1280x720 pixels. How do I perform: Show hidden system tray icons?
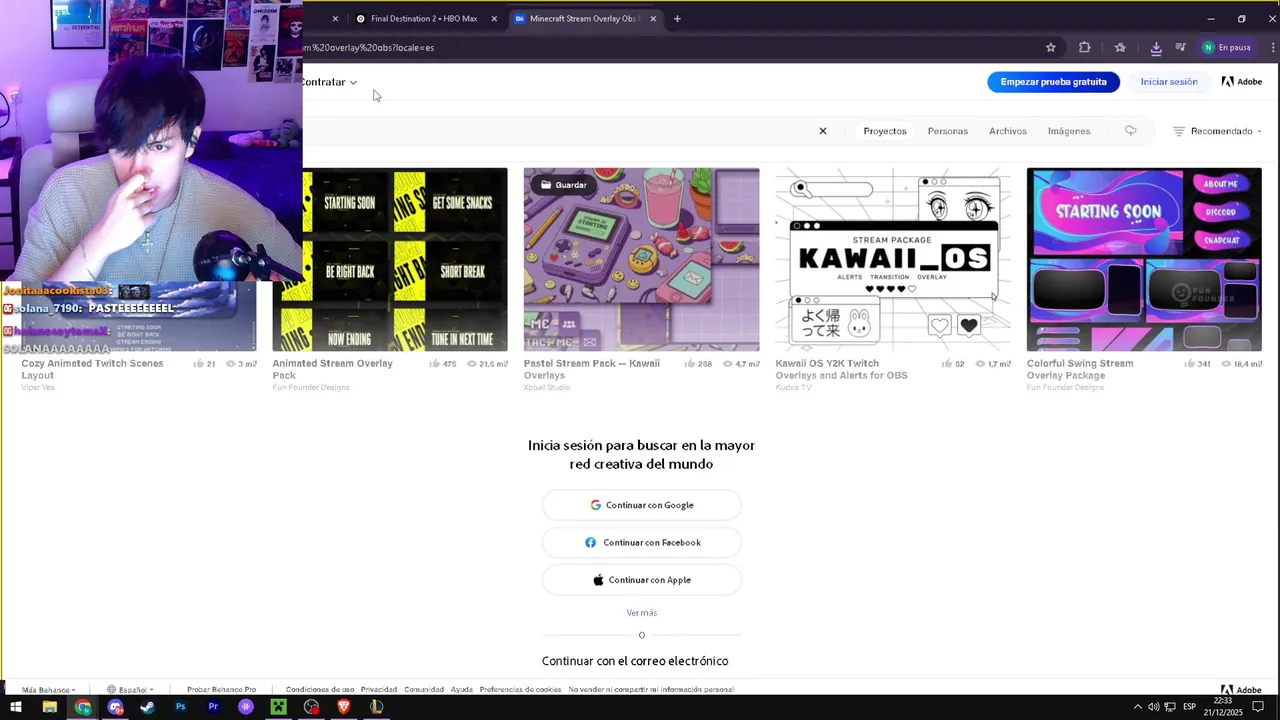click(x=1137, y=707)
